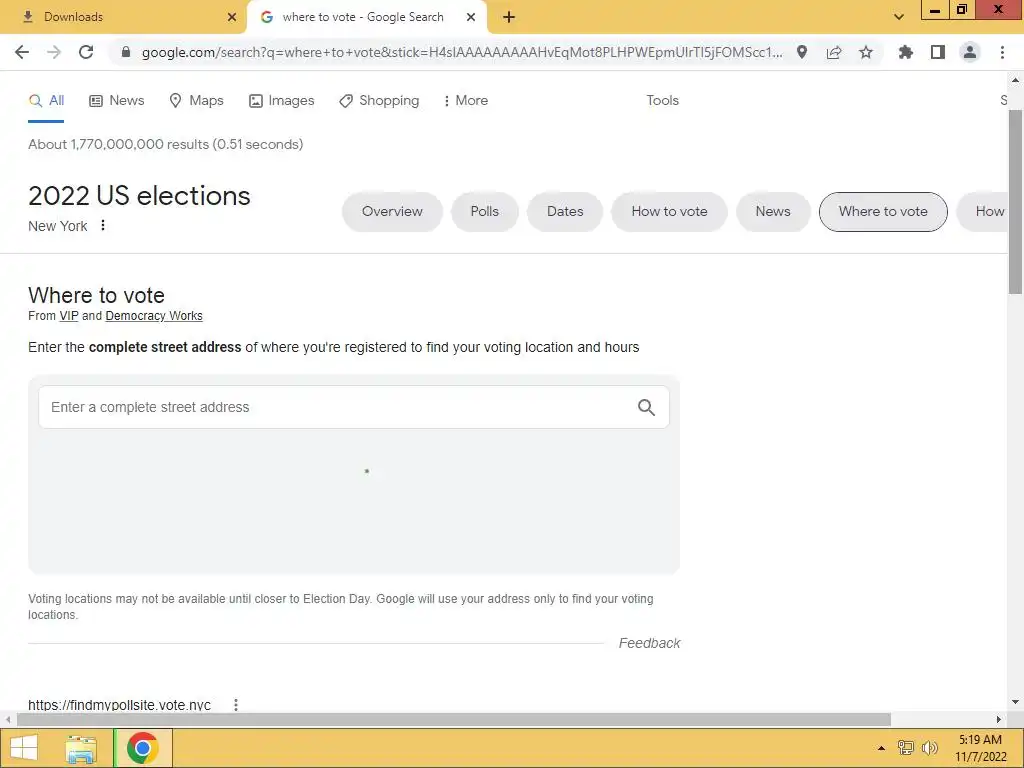Open options for findmypollsite result
1024x768 pixels.
(x=236, y=705)
